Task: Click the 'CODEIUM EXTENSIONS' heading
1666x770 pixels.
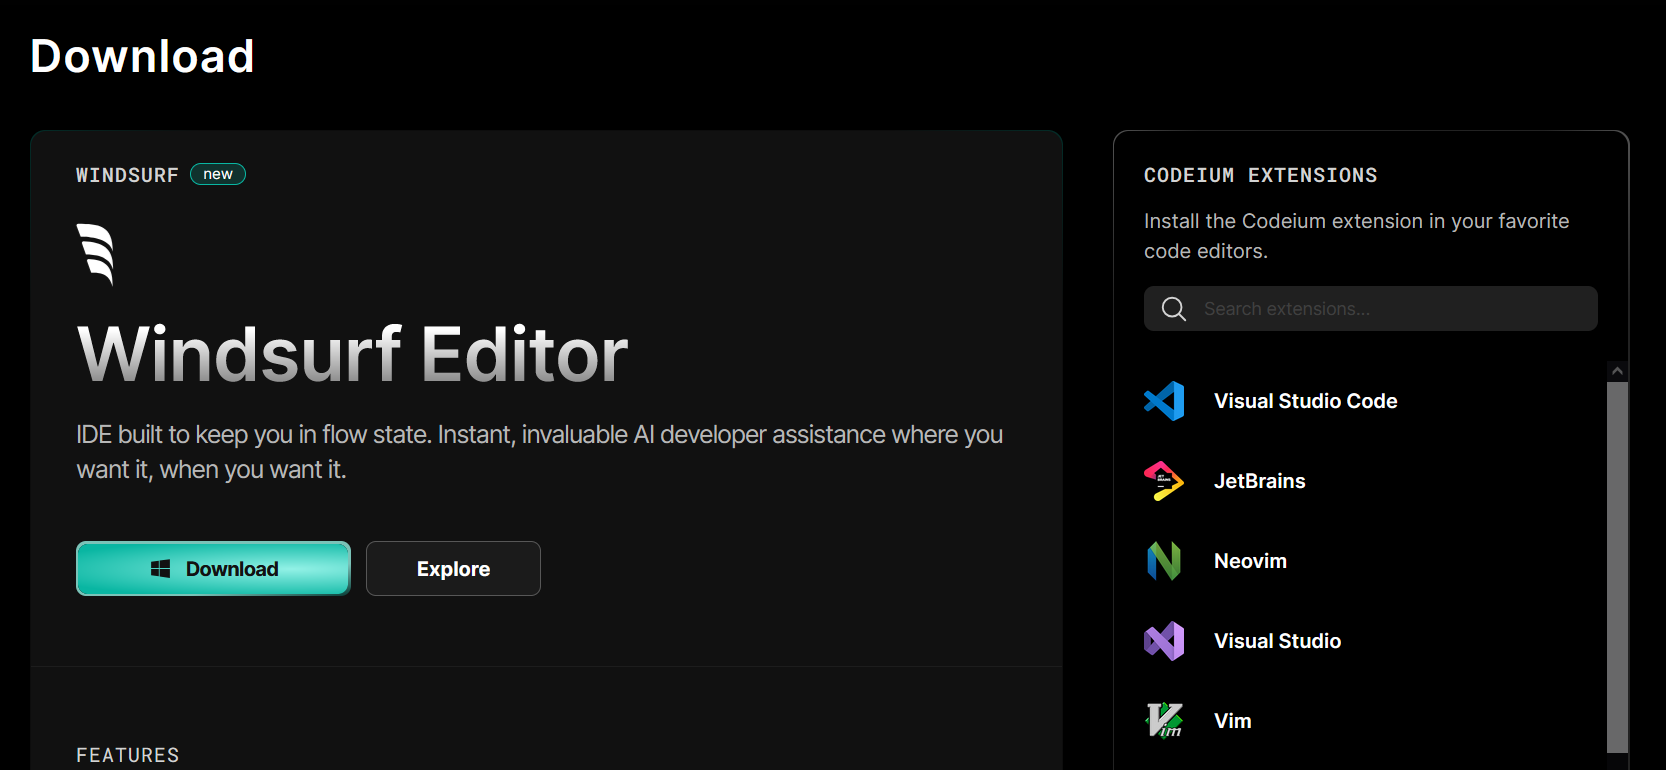Action: (1260, 175)
